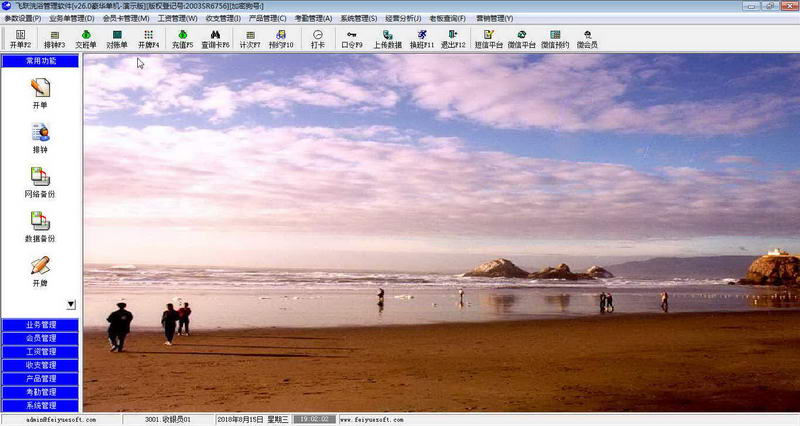Select 充值F5 recharge icon
Image resolution: width=800 pixels, height=426 pixels.
183,39
